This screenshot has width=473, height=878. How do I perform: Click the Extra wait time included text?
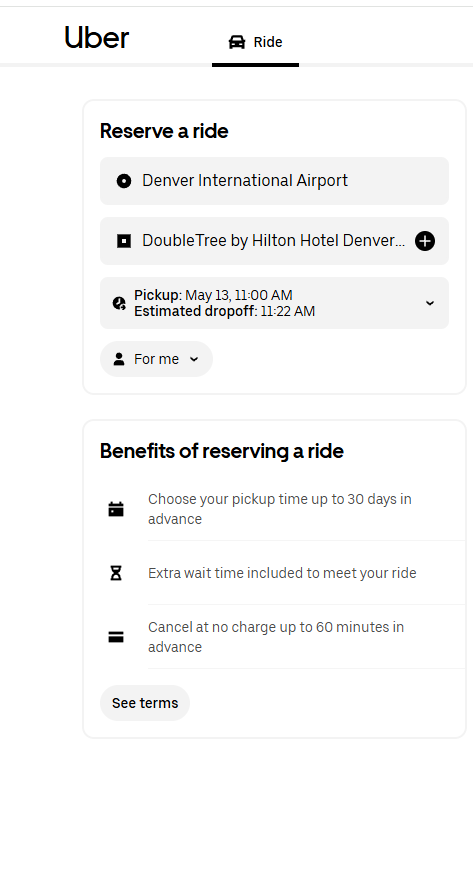282,573
